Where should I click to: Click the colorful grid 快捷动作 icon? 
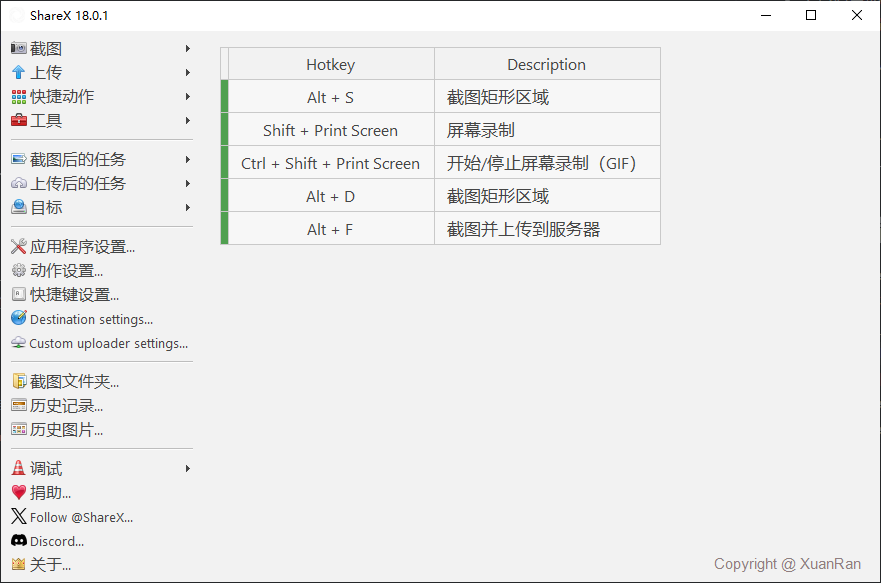point(18,97)
